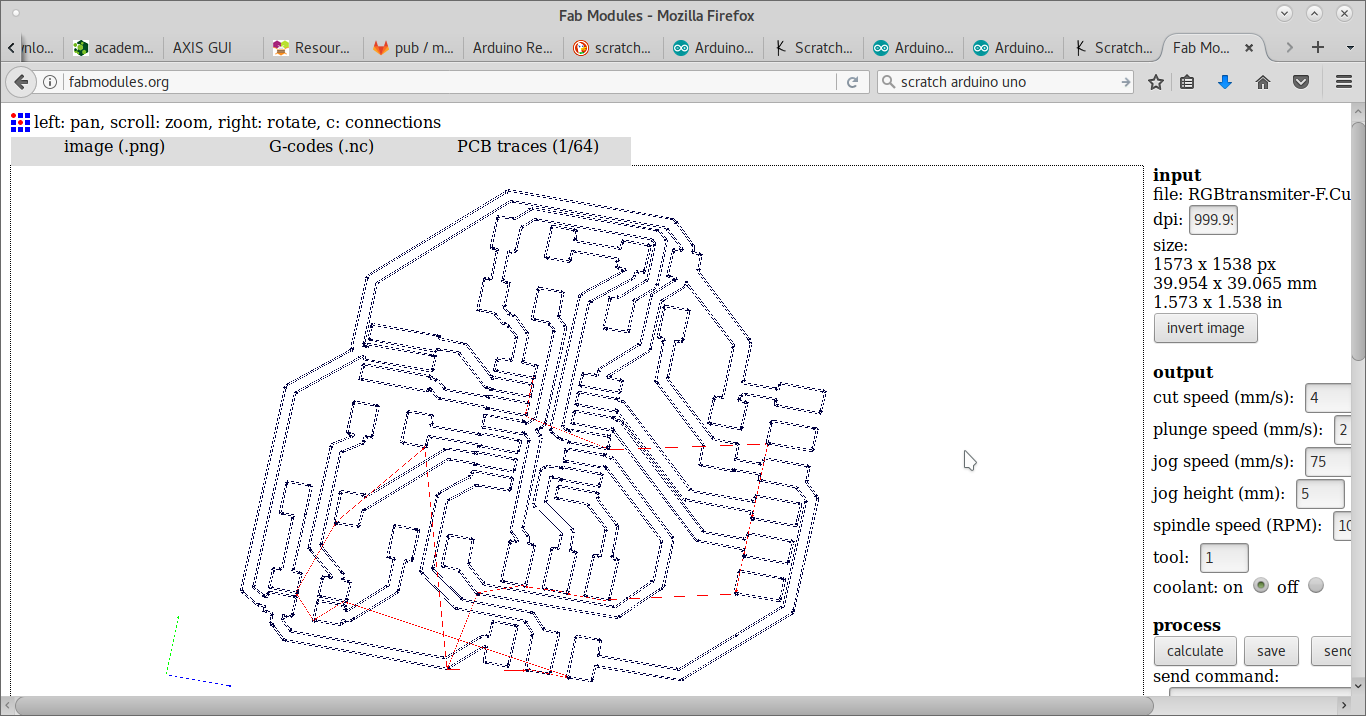Switch to the scratch... DuckDuckGo tab
1366x716 pixels.
613,47
